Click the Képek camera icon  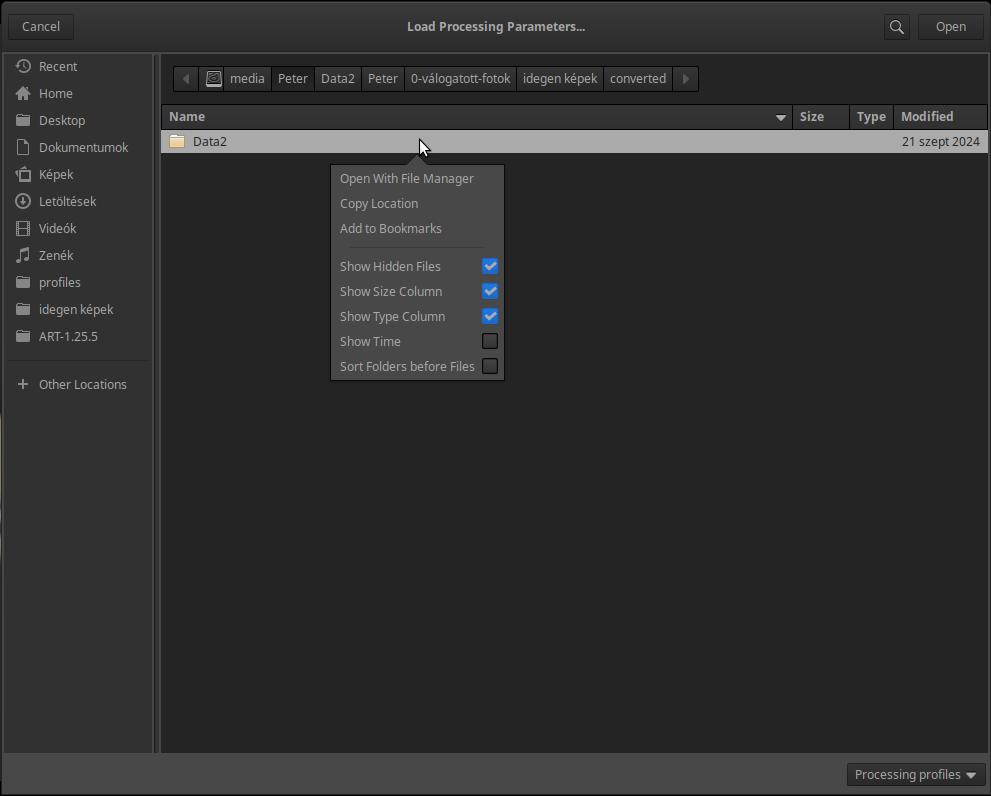click(23, 174)
